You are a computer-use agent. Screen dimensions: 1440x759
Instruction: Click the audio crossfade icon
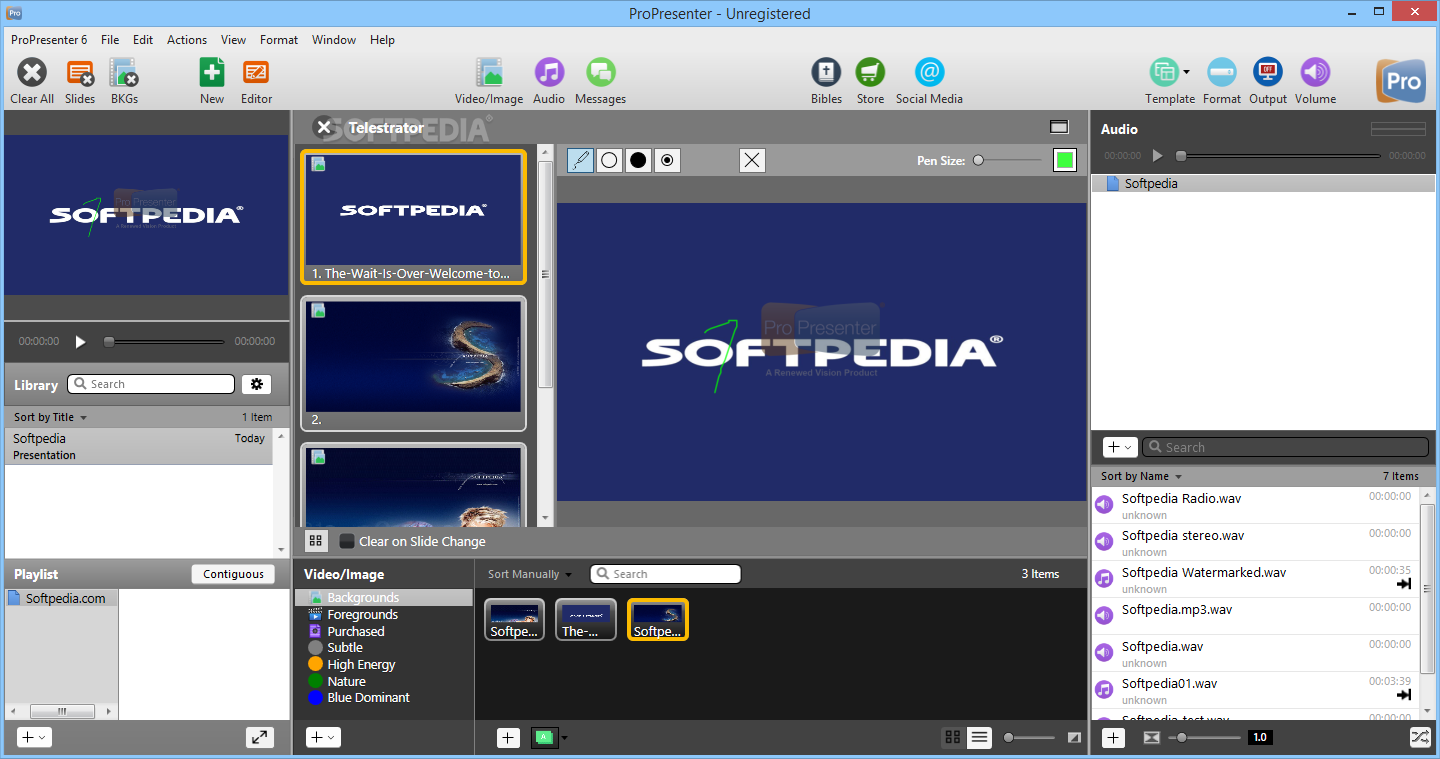coord(1151,737)
